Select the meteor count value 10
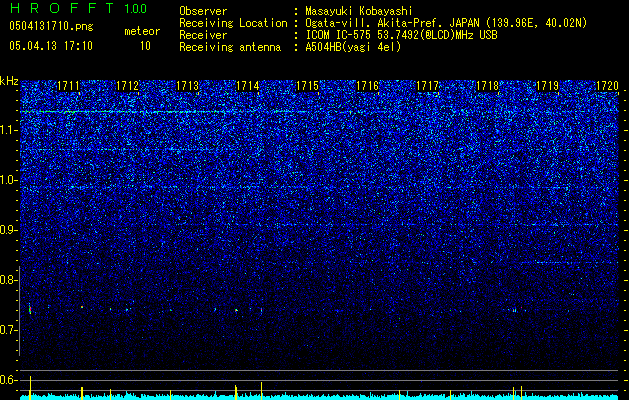The height and width of the screenshot is (400, 629). pyautogui.click(x=145, y=46)
